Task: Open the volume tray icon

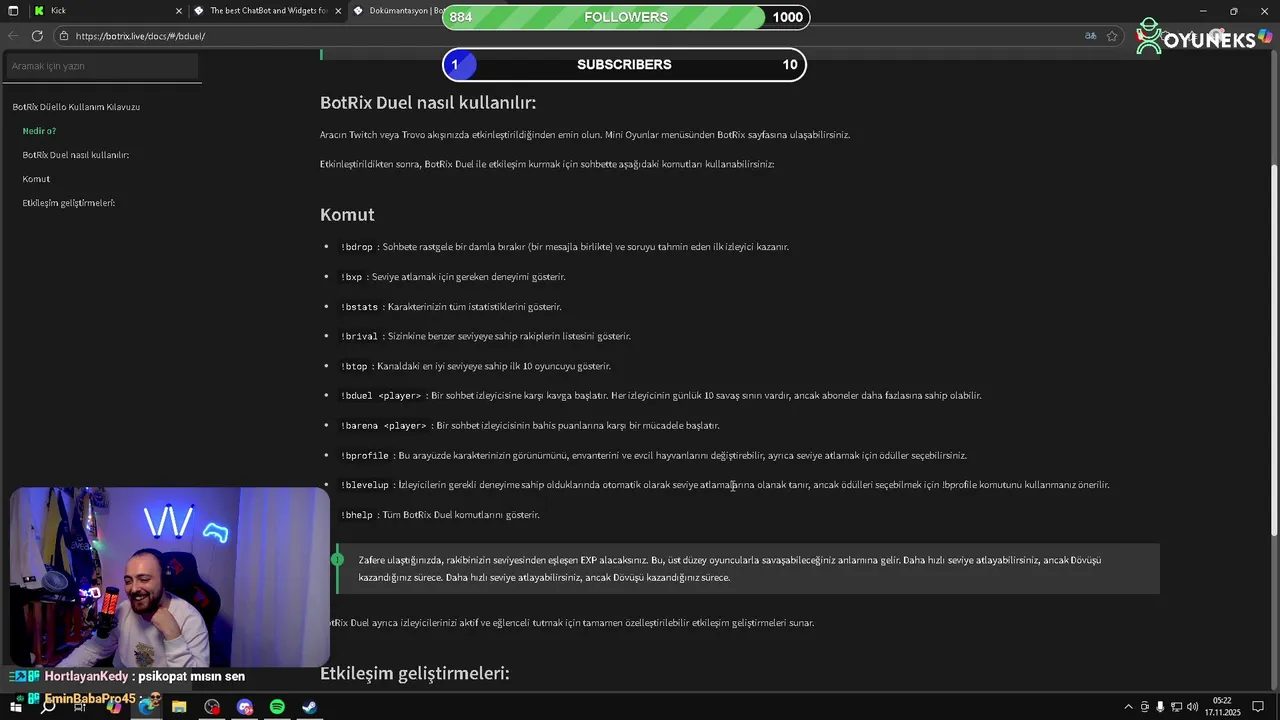Action: click(x=1192, y=707)
